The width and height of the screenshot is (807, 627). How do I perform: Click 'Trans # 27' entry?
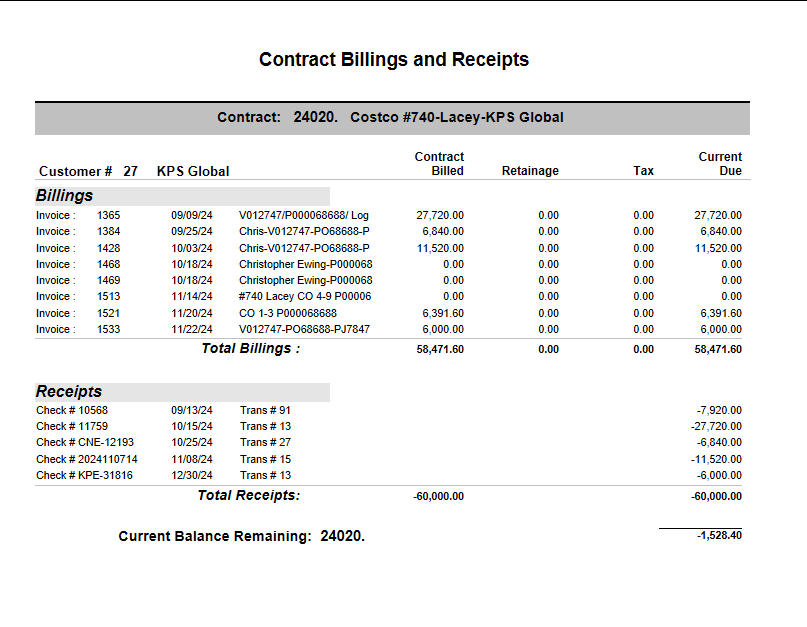pyautogui.click(x=265, y=442)
